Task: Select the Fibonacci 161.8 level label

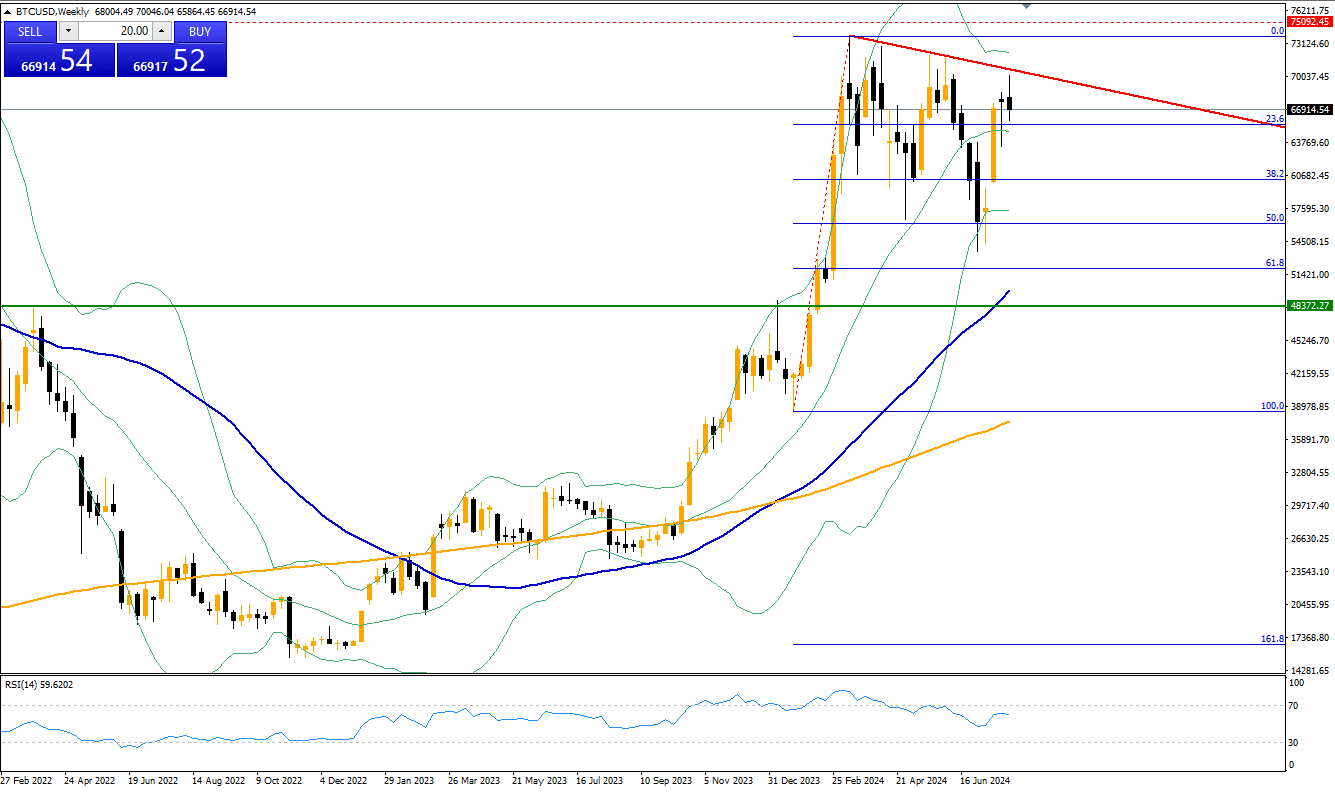Action: (x=1272, y=638)
